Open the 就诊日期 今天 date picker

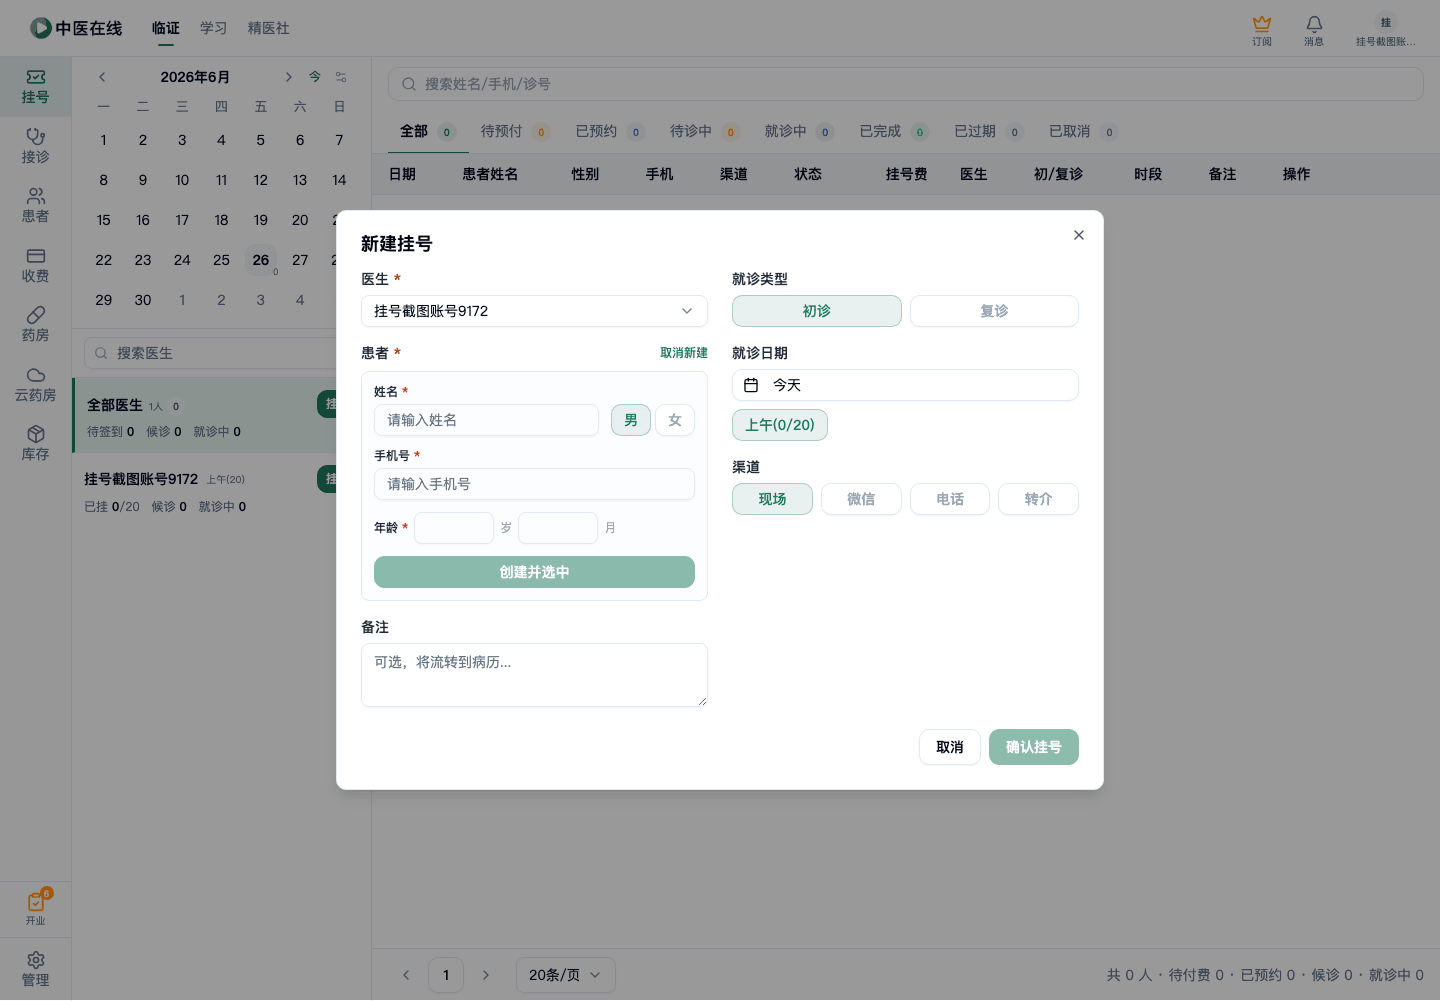click(905, 385)
